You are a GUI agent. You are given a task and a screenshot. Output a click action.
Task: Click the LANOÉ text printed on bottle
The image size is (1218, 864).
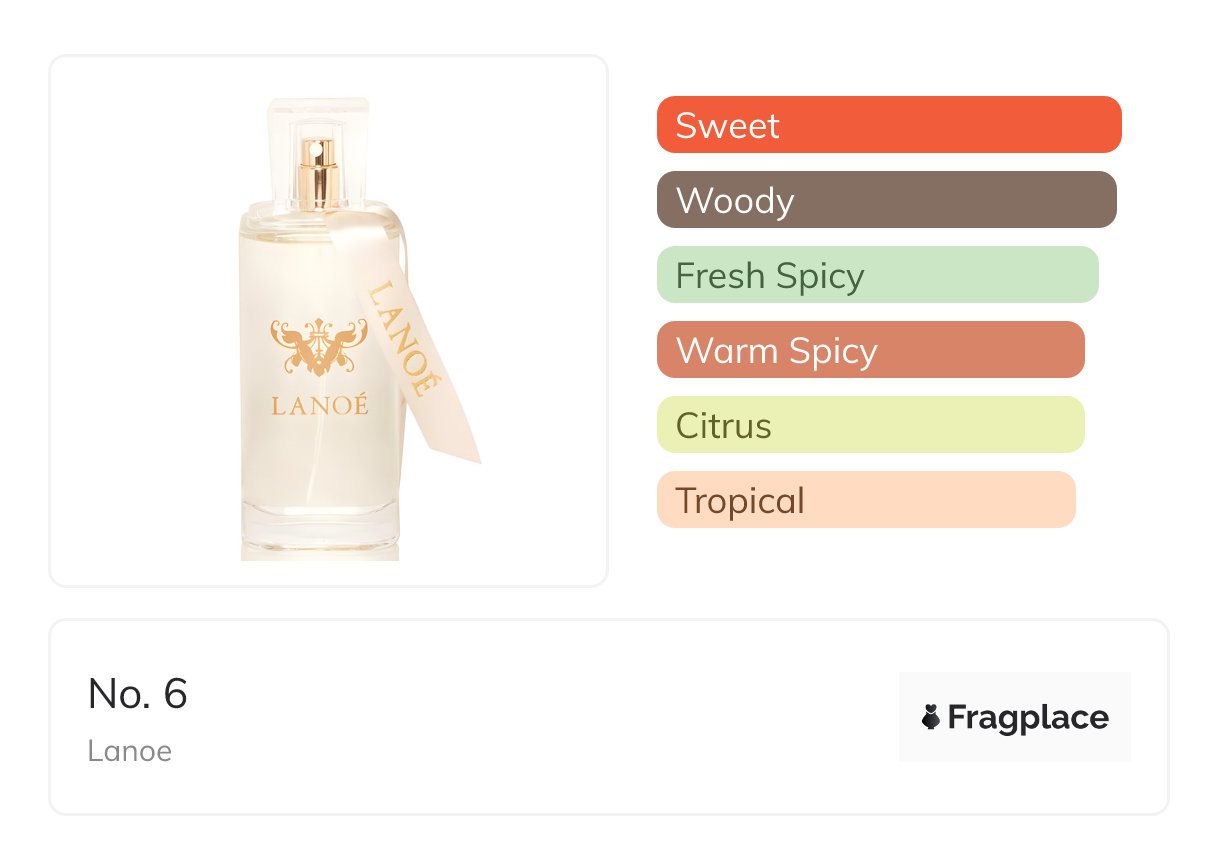[x=319, y=405]
